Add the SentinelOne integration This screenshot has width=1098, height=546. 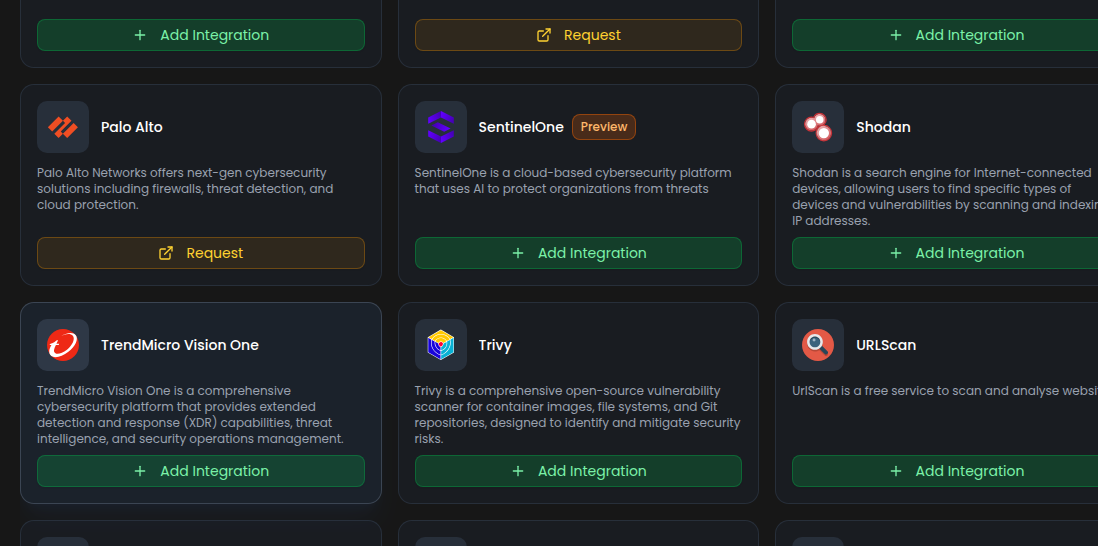[x=578, y=253]
